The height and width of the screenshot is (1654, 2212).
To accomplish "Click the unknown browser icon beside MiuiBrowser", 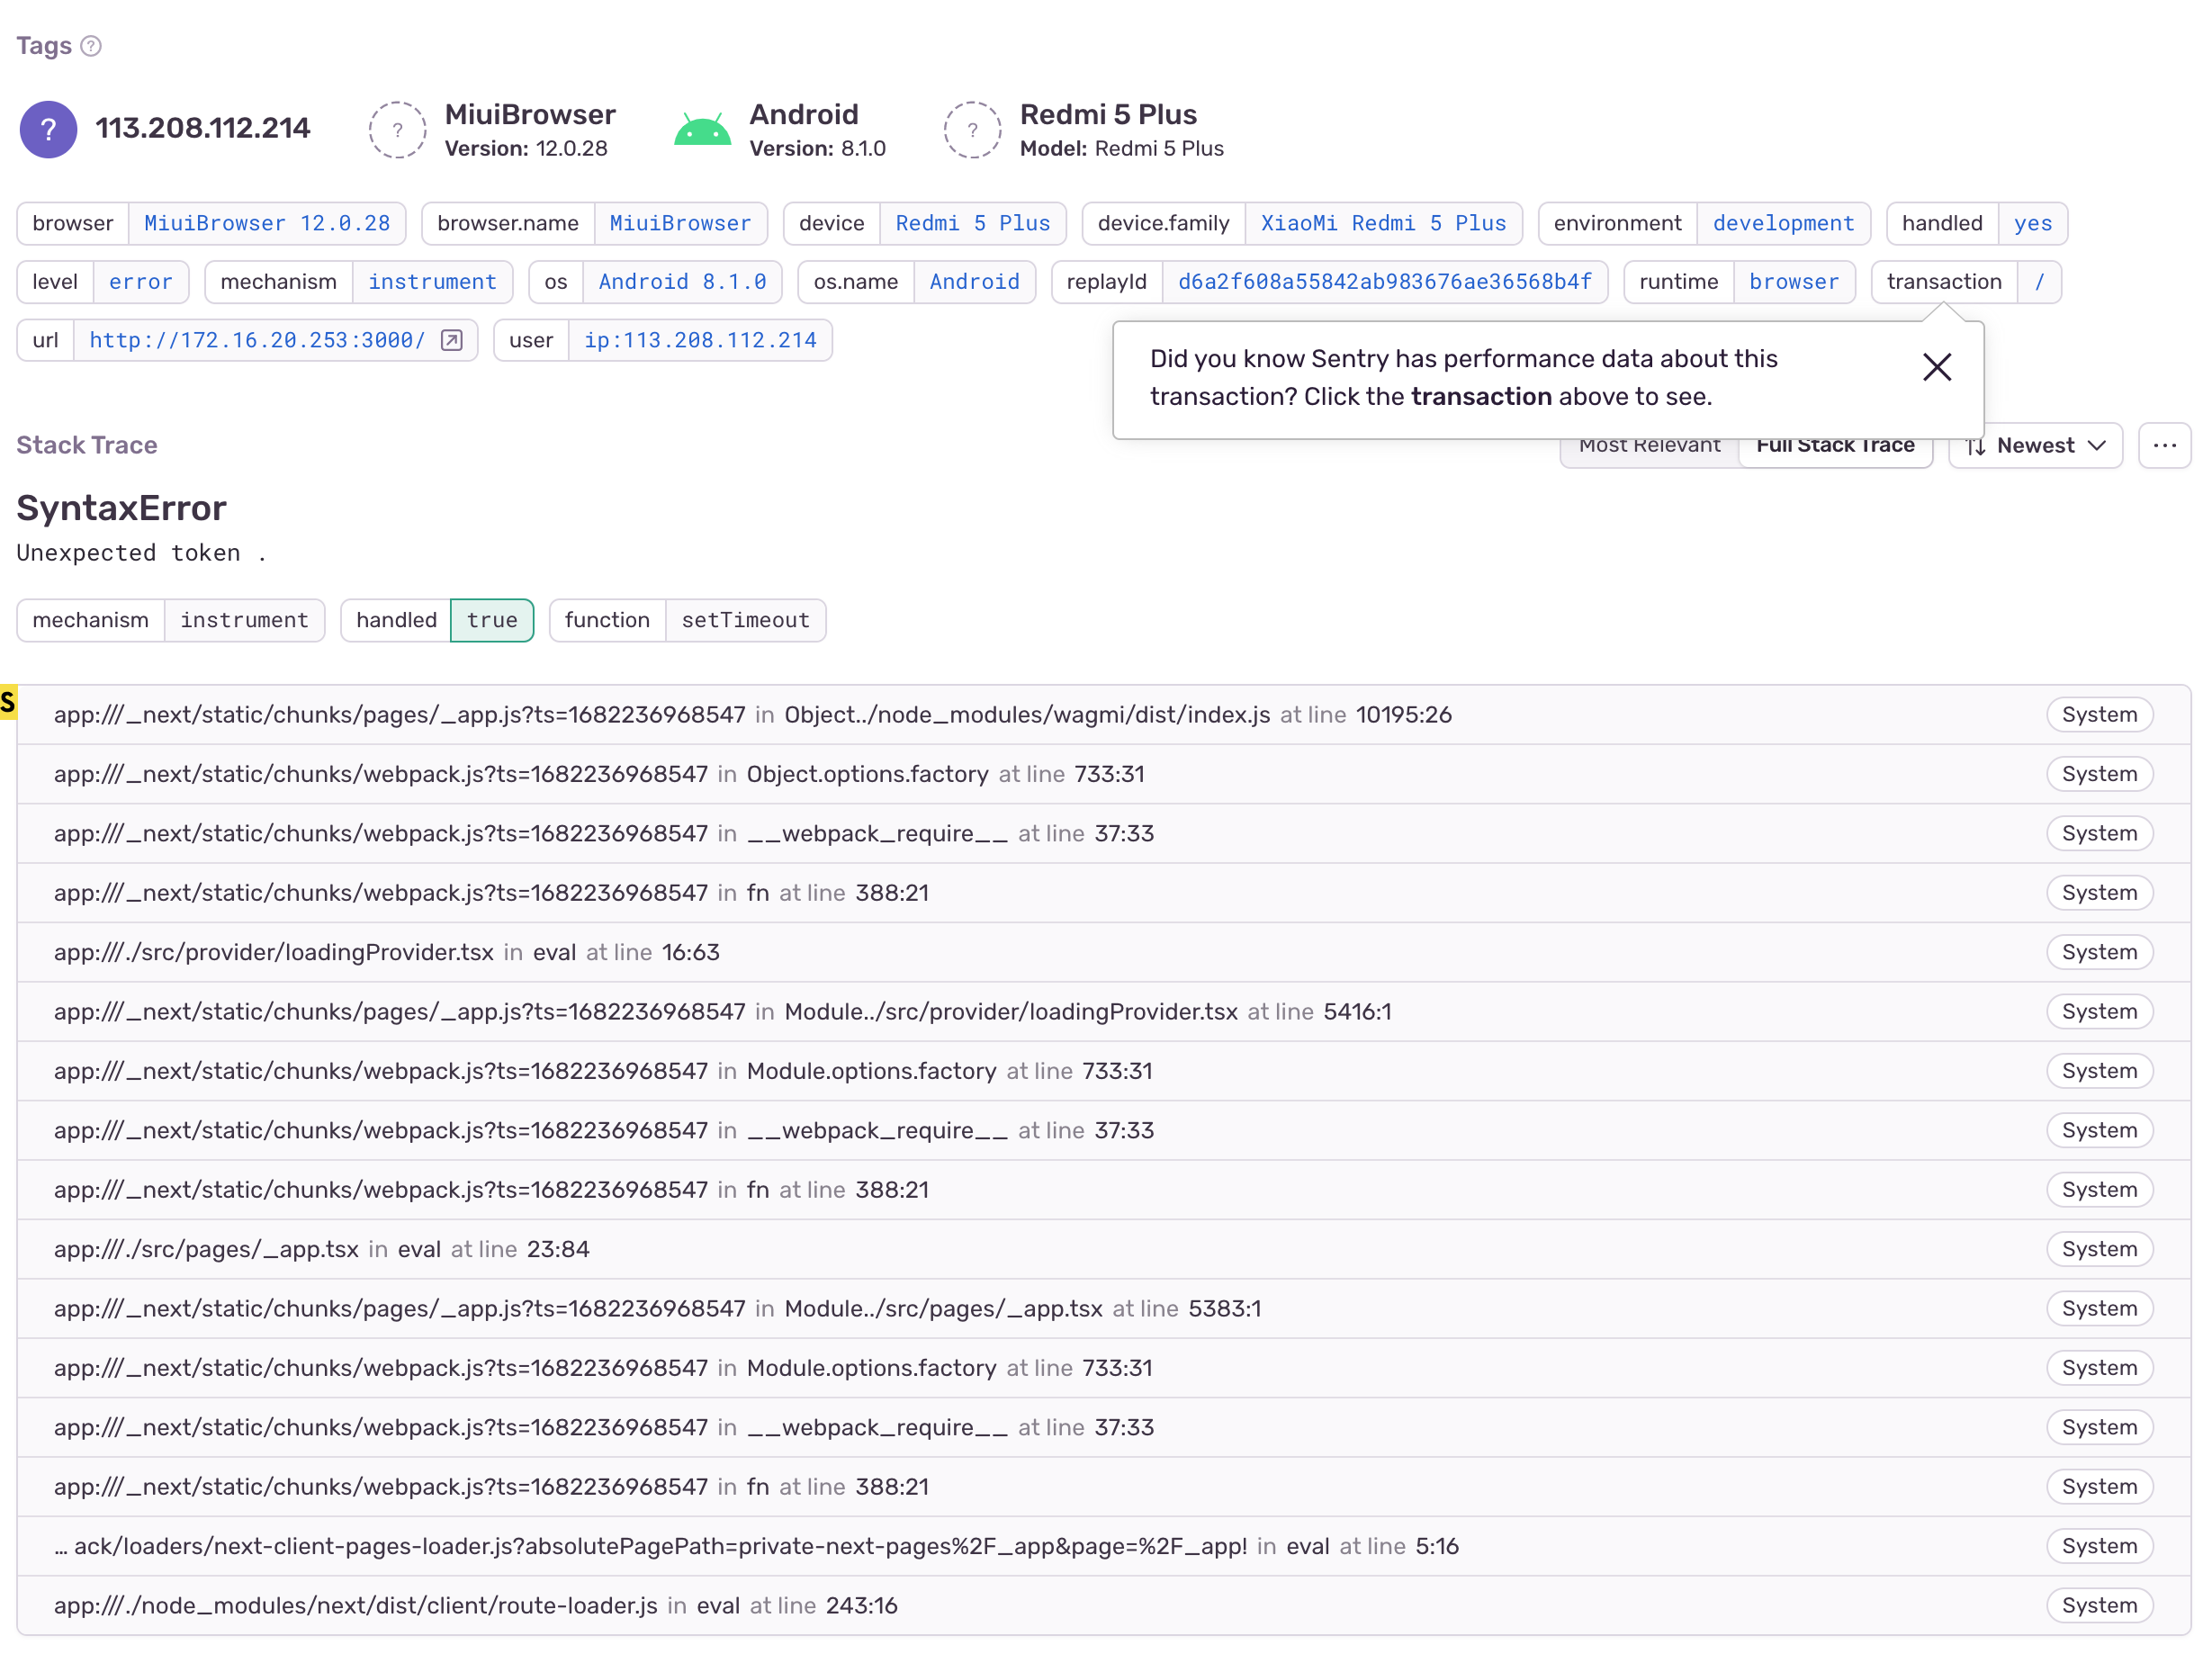I will tap(398, 129).
